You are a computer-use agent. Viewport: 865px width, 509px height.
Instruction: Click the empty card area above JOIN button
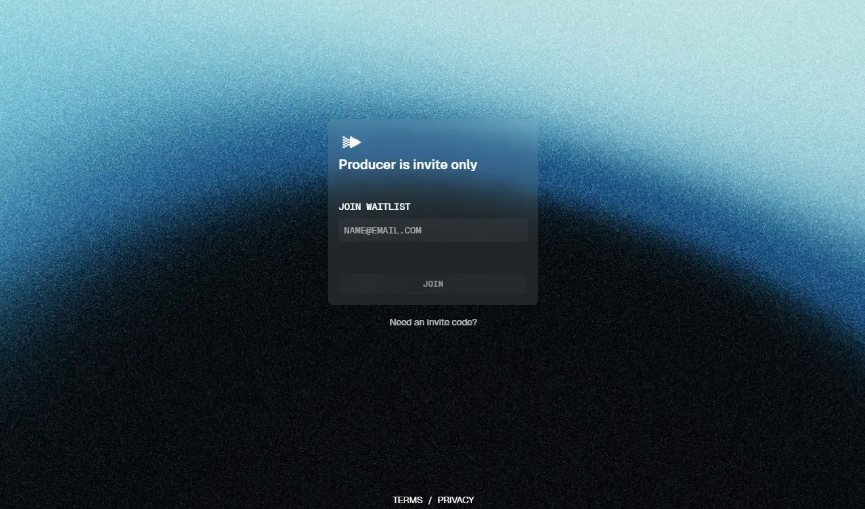point(432,257)
